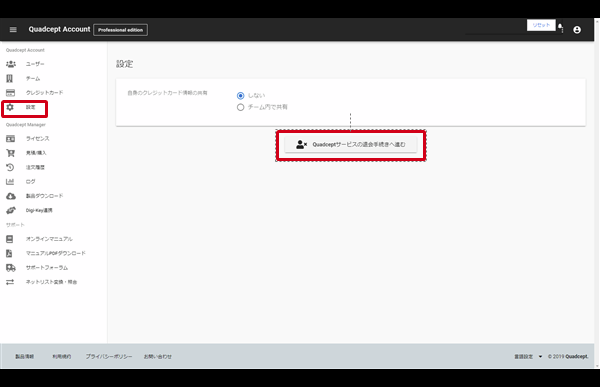
Task: Click the Professional edition badge
Action: coord(121,30)
